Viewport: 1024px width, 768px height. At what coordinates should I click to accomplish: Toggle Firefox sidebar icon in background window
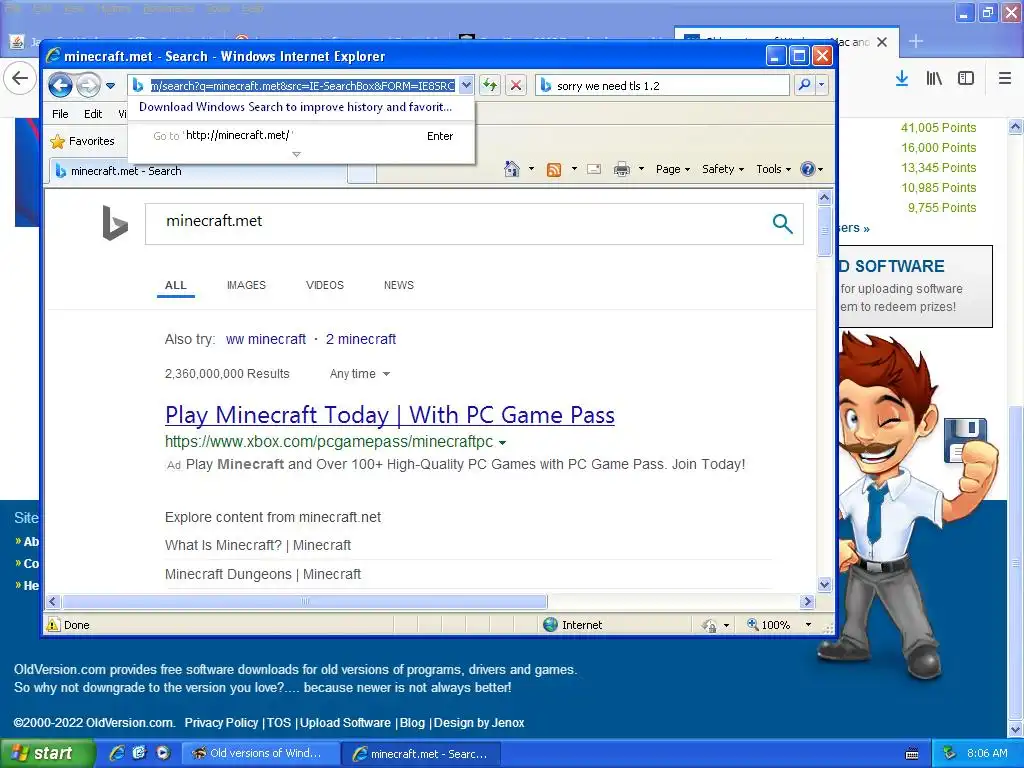point(966,78)
